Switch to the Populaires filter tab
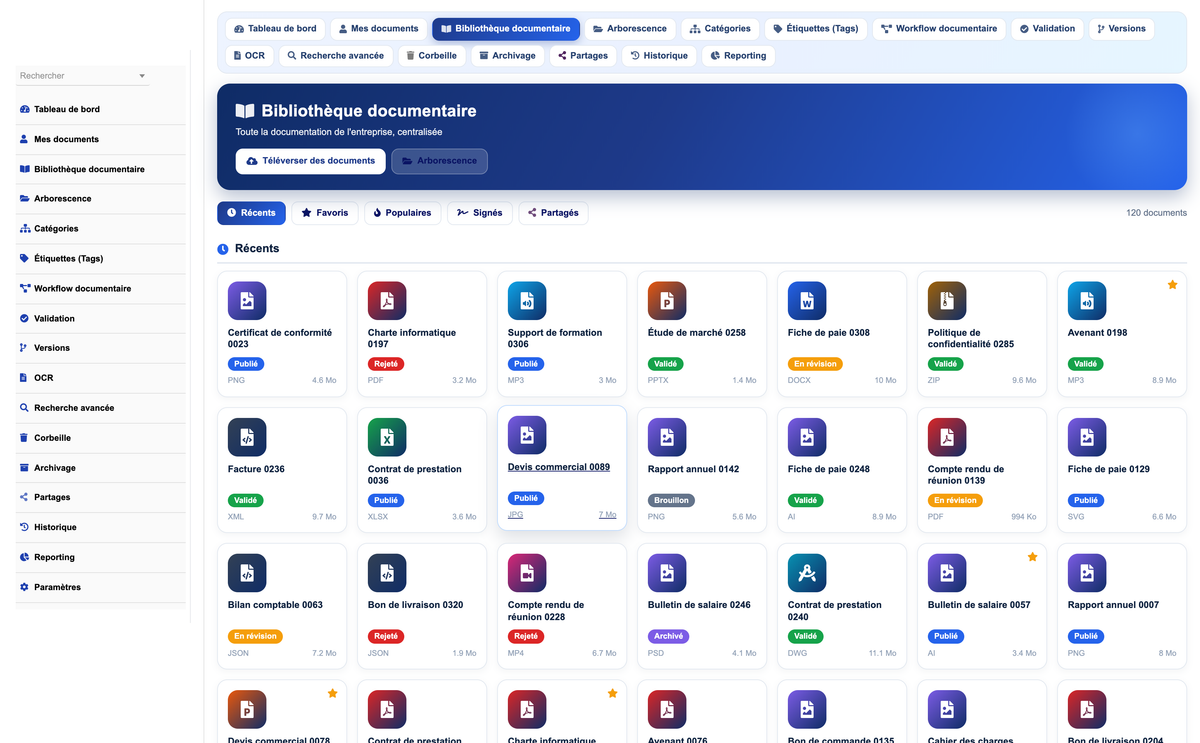The height and width of the screenshot is (743, 1200). pyautogui.click(x=402, y=213)
